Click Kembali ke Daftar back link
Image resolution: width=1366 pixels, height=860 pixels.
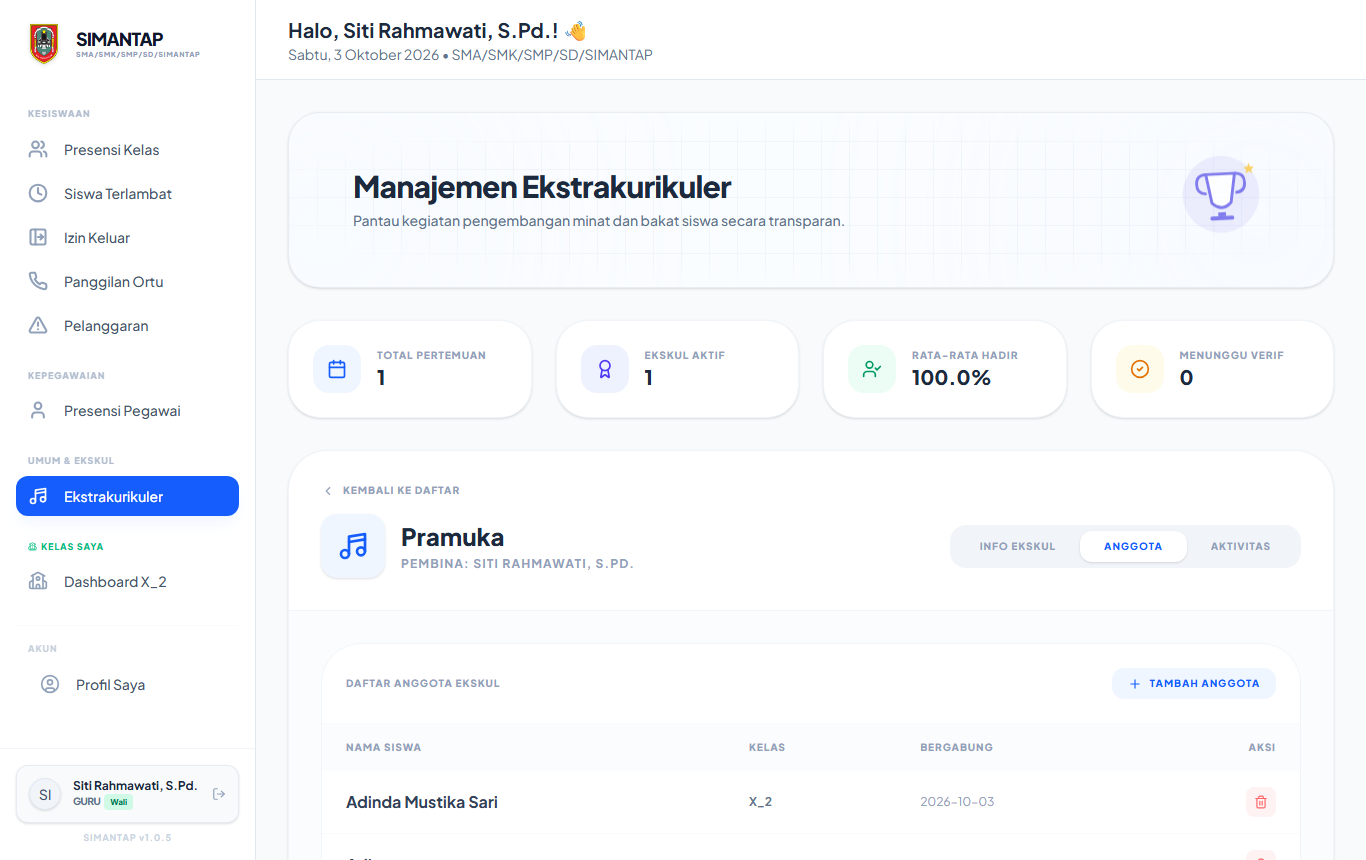(x=392, y=490)
